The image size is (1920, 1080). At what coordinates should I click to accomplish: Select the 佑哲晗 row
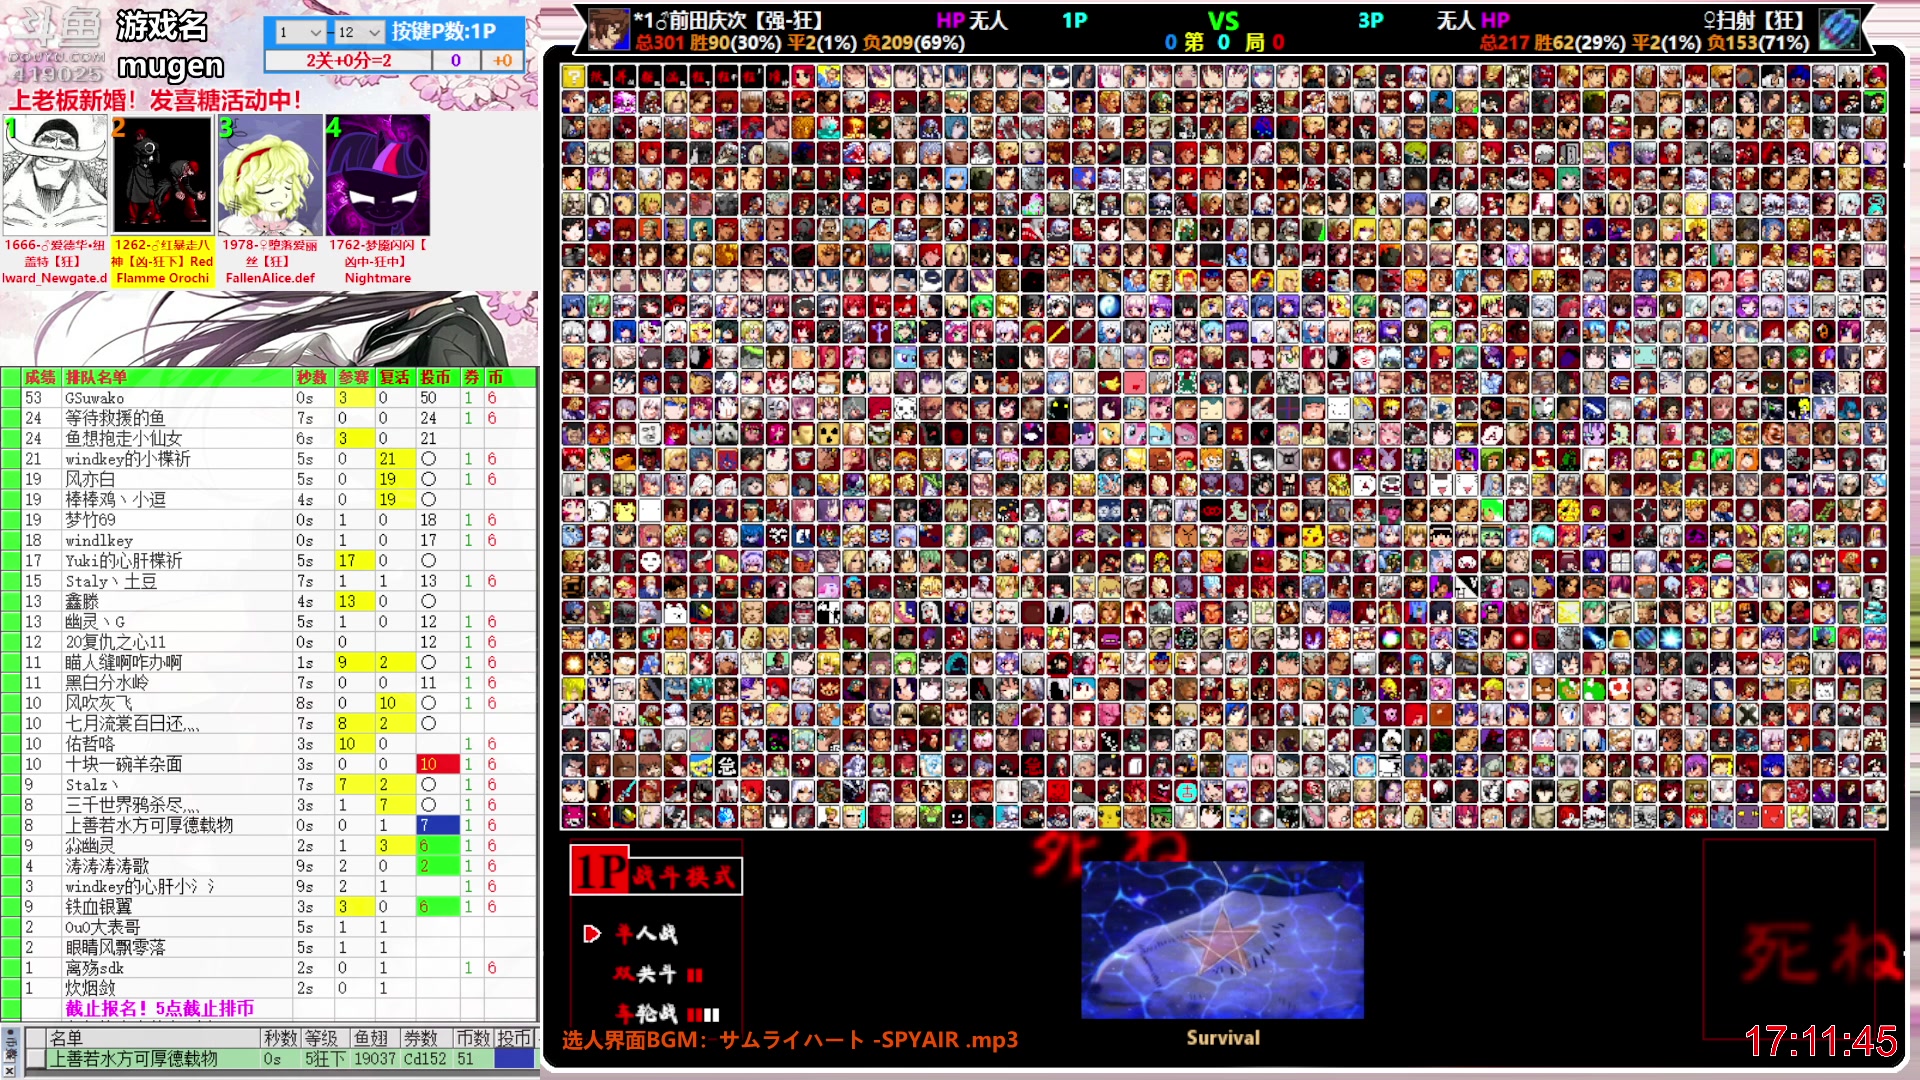click(x=270, y=744)
